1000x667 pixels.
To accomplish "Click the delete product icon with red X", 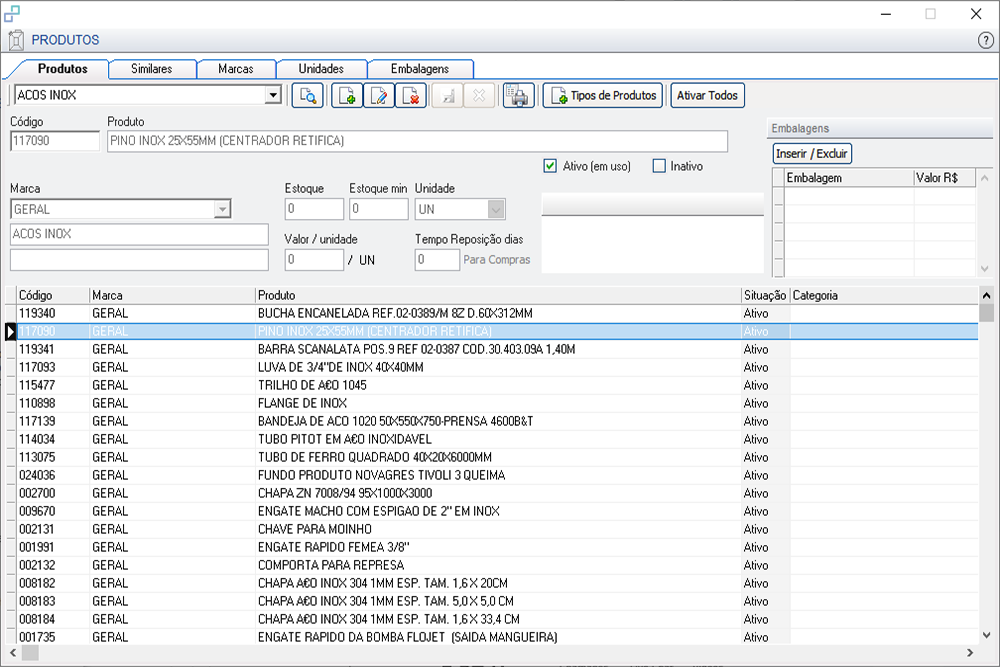I will click(411, 96).
